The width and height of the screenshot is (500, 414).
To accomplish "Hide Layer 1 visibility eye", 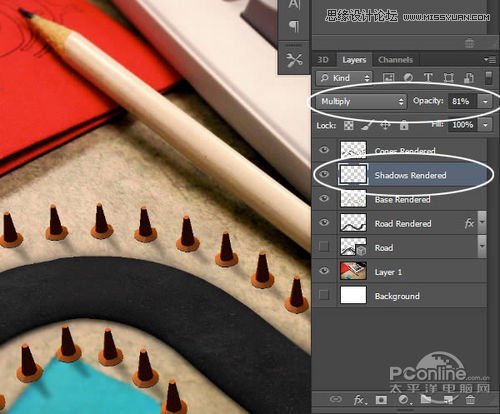I will coord(324,271).
